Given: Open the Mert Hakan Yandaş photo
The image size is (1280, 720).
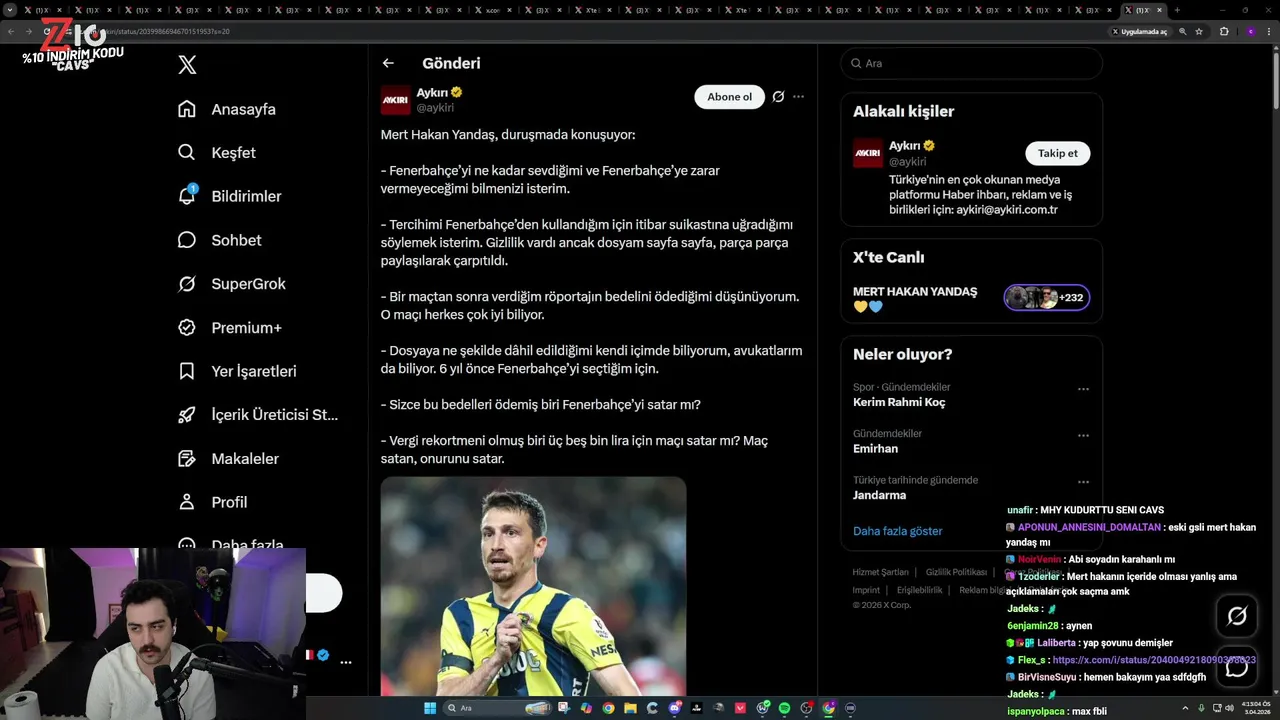Looking at the screenshot, I should 533,586.
